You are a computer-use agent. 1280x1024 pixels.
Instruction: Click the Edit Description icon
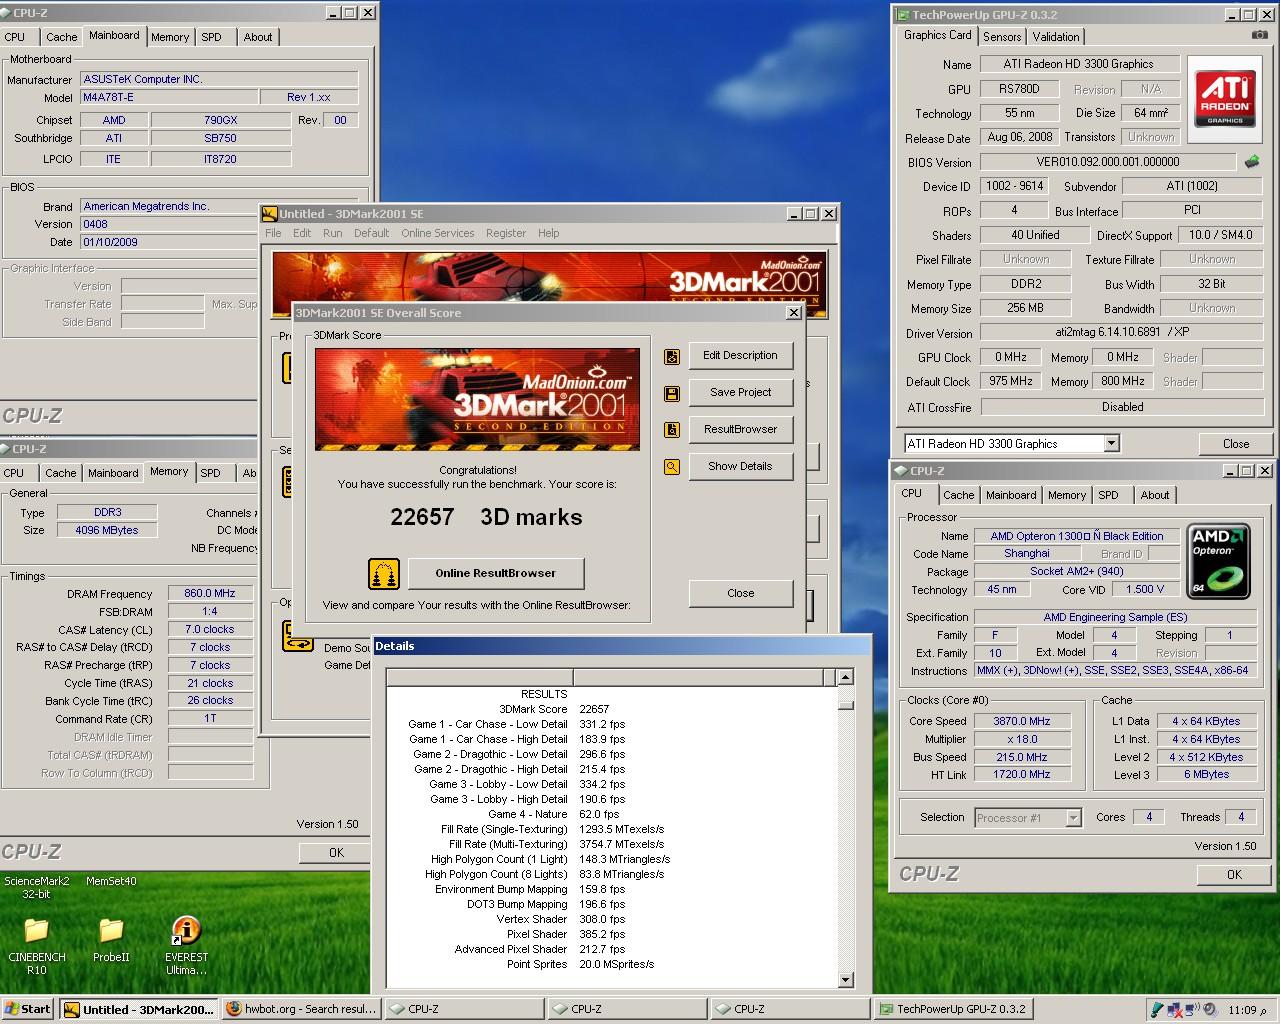coord(672,356)
